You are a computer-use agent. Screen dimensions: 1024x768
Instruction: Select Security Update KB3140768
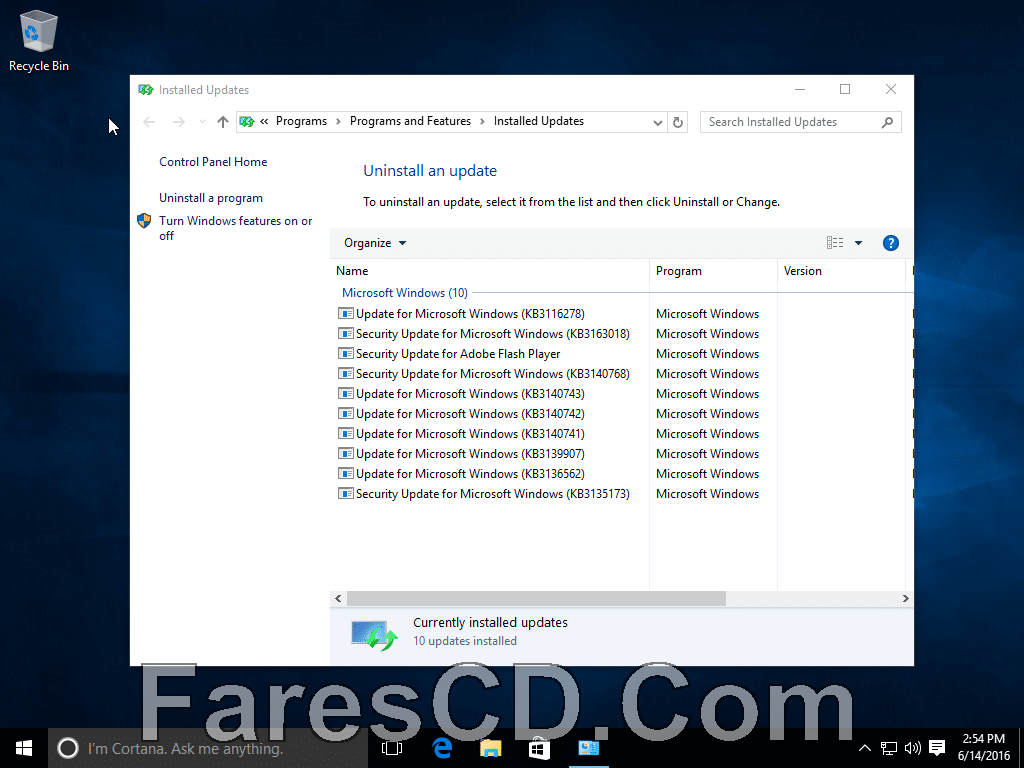pos(492,374)
